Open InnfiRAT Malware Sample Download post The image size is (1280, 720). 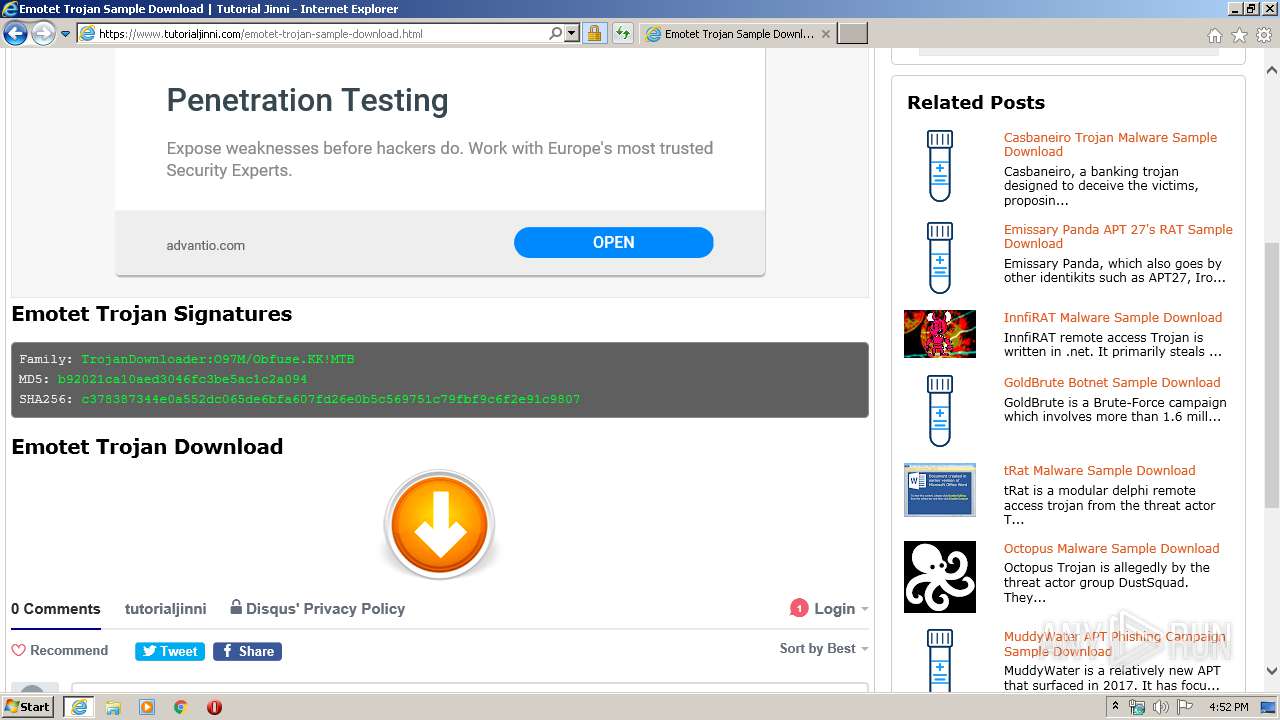[x=1113, y=317]
